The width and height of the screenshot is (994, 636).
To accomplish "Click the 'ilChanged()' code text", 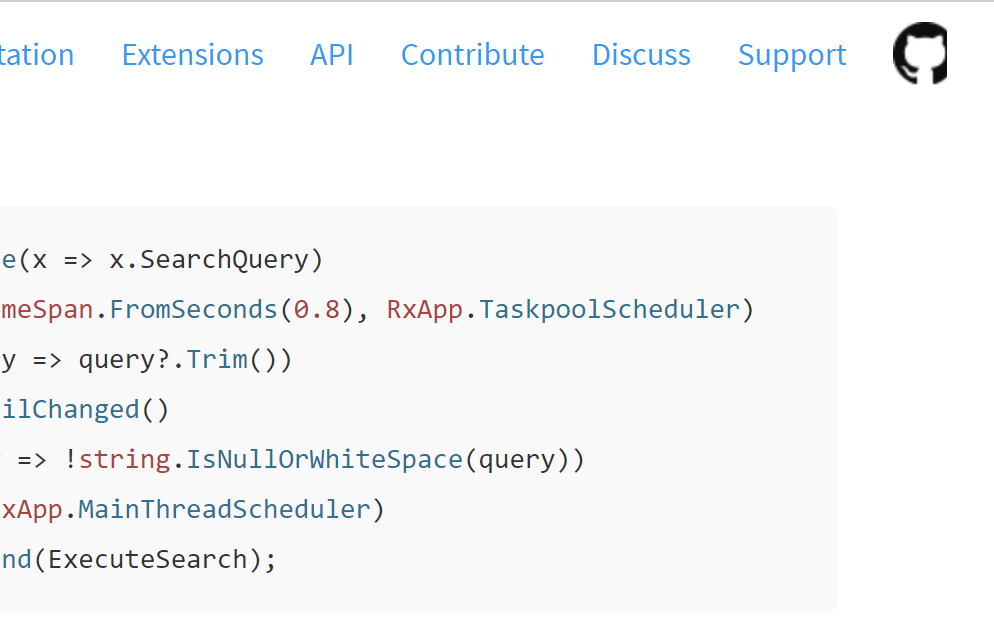I will tap(84, 410).
